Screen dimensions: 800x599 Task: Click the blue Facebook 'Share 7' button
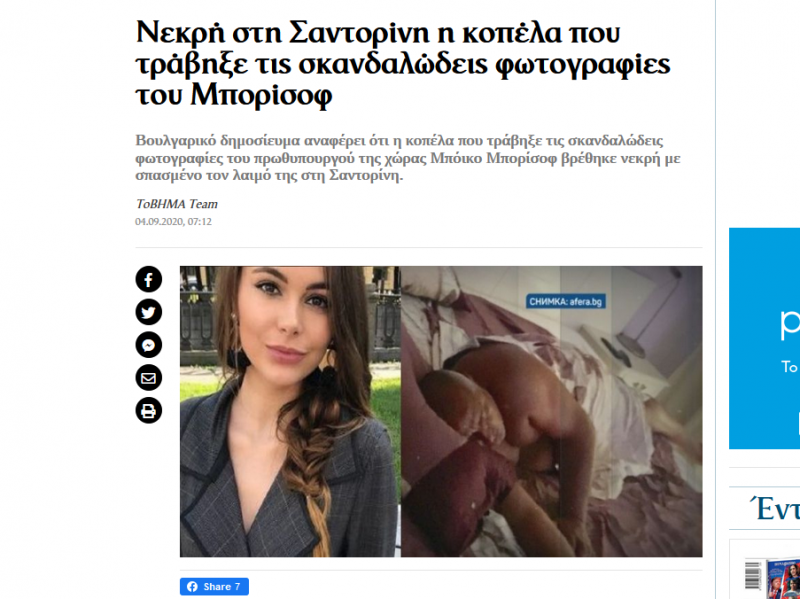pyautogui.click(x=214, y=586)
